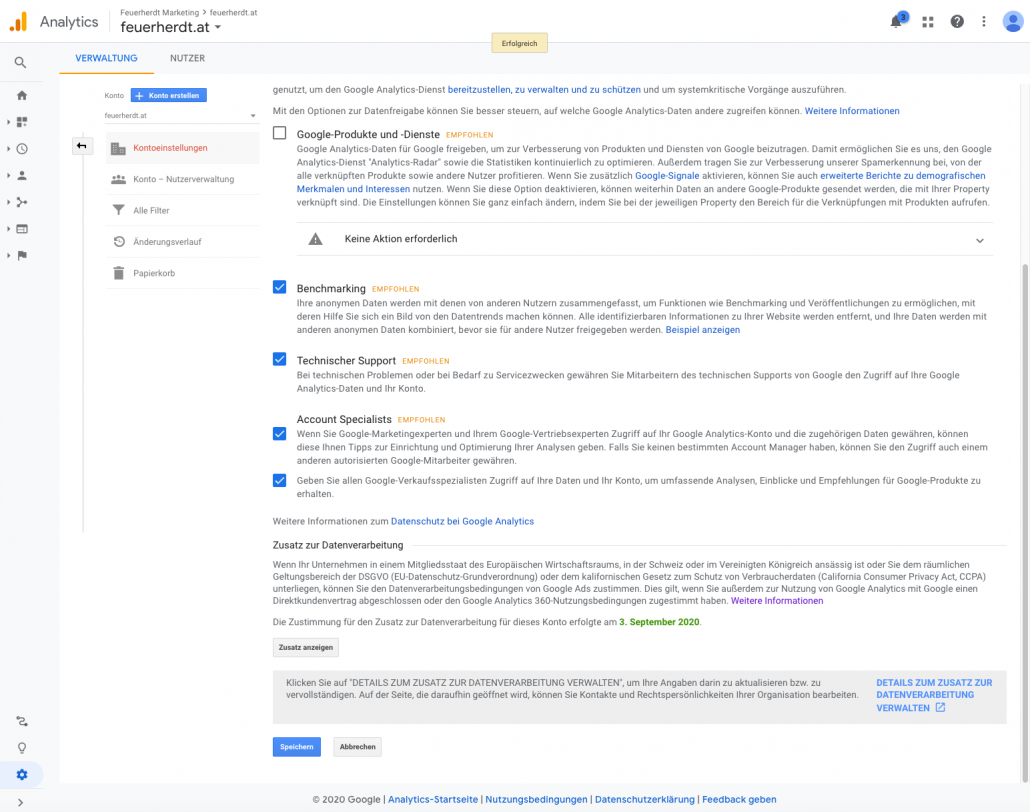Image resolution: width=1030 pixels, height=812 pixels.
Task: Open the notifications bell
Action: click(896, 22)
